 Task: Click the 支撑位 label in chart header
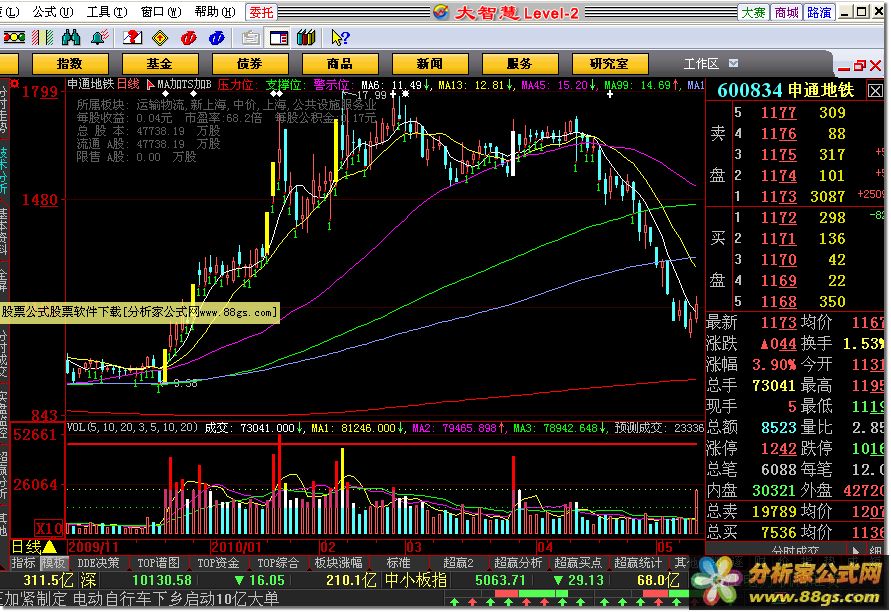pyautogui.click(x=285, y=85)
